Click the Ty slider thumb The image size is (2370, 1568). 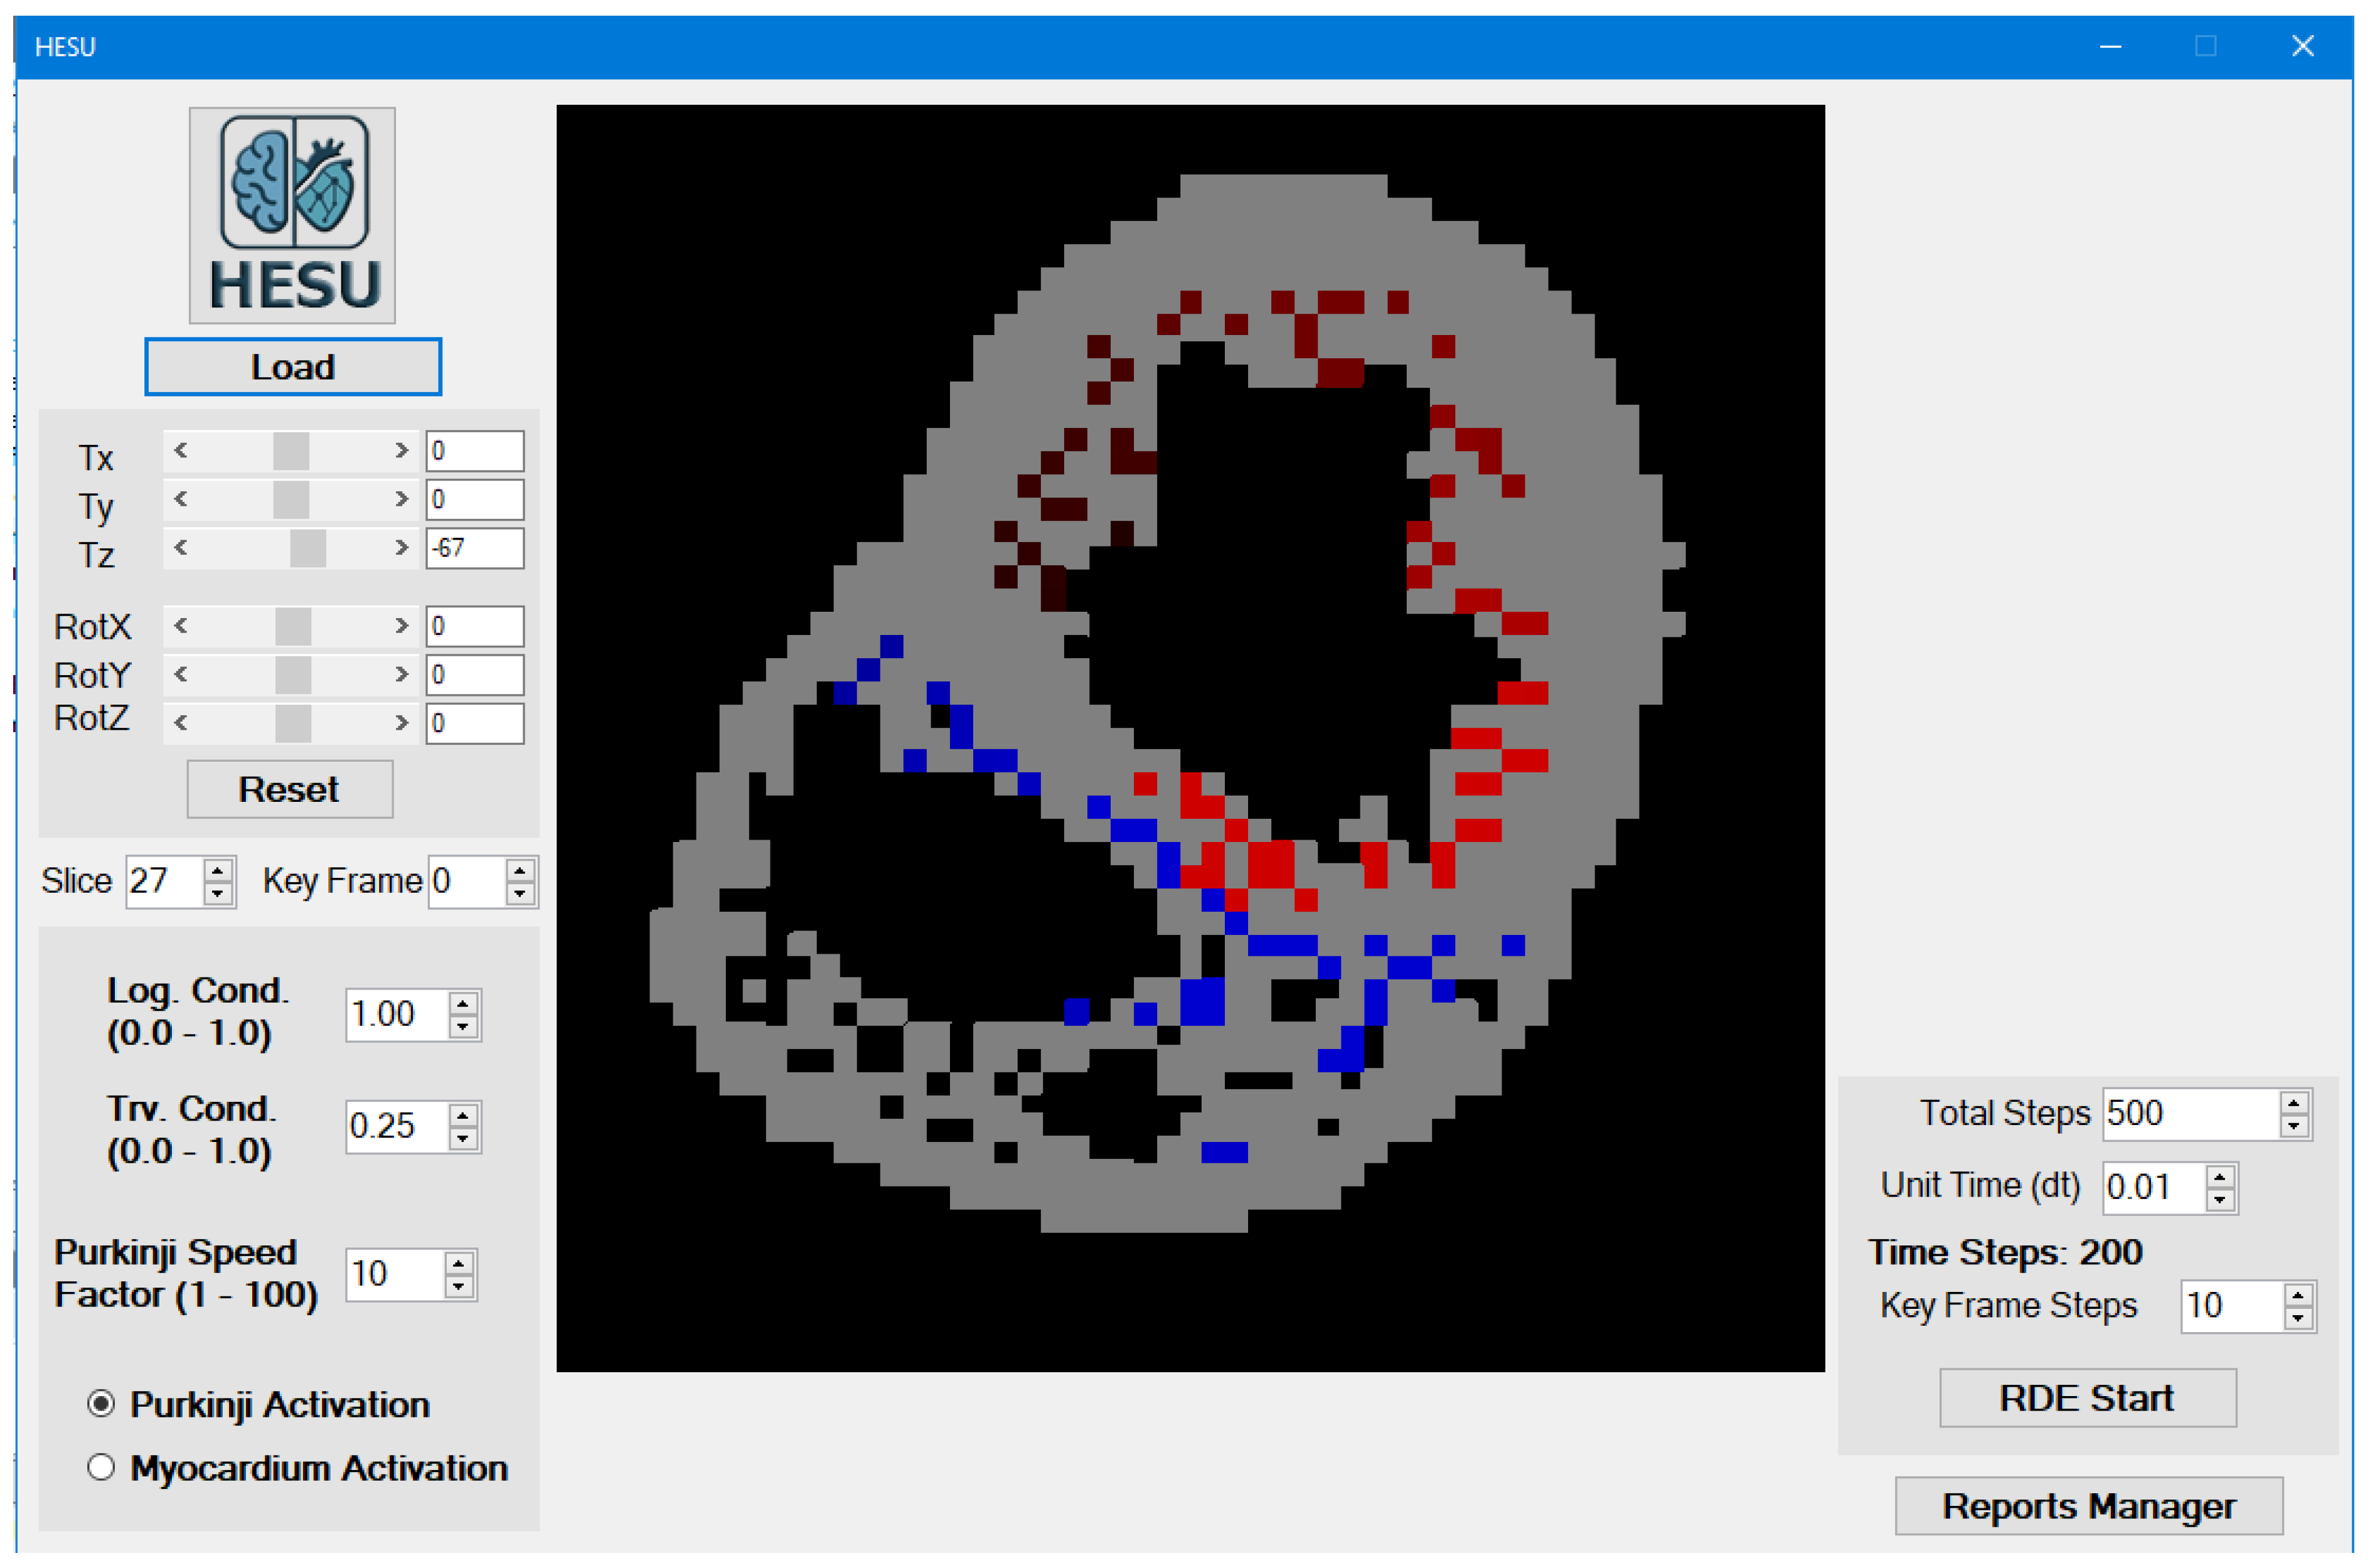[291, 500]
